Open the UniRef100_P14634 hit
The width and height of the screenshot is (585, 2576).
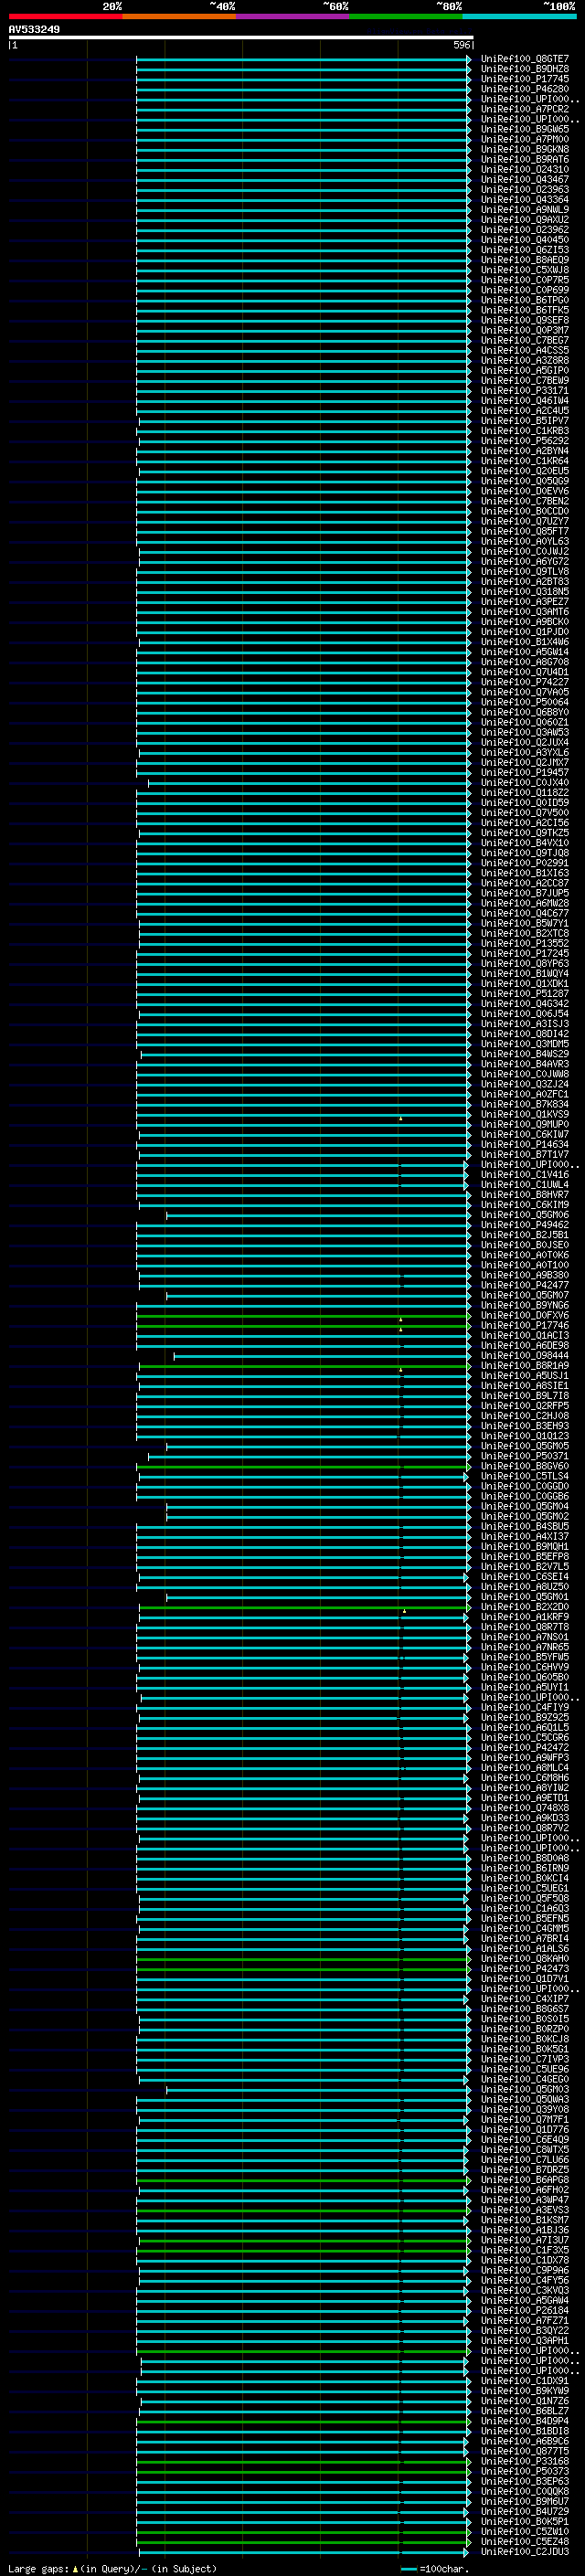coord(524,1145)
